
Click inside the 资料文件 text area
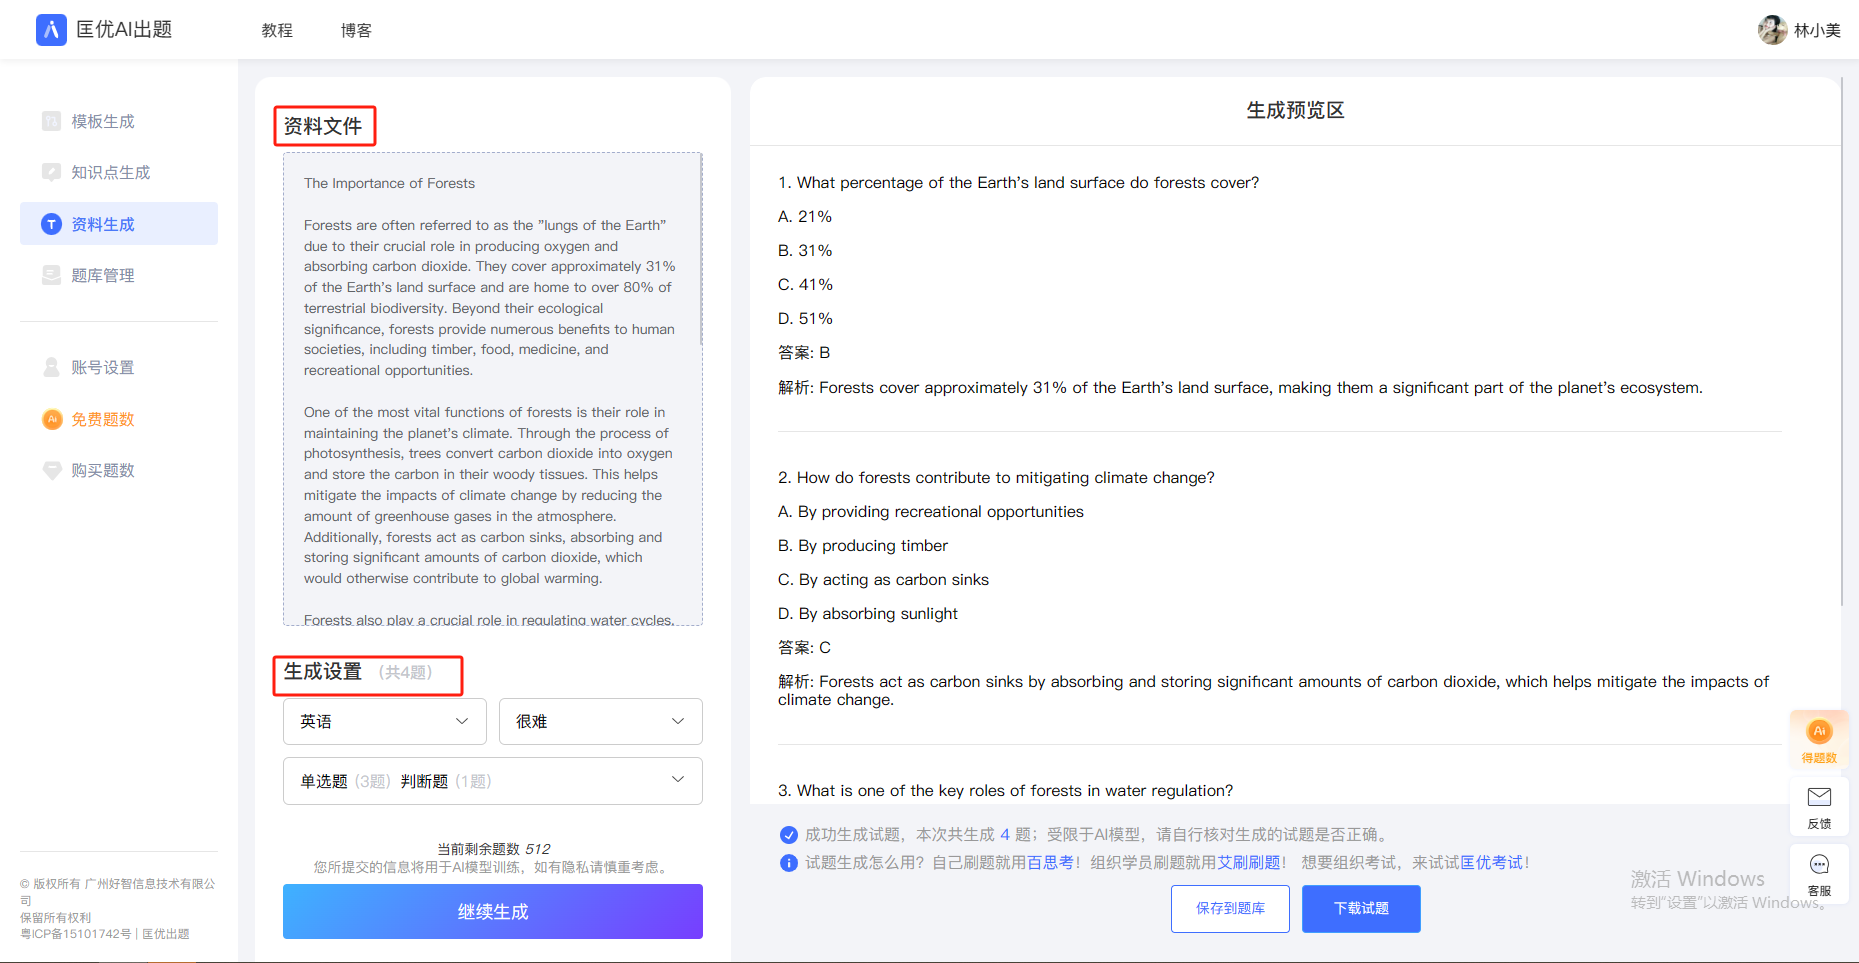[492, 389]
